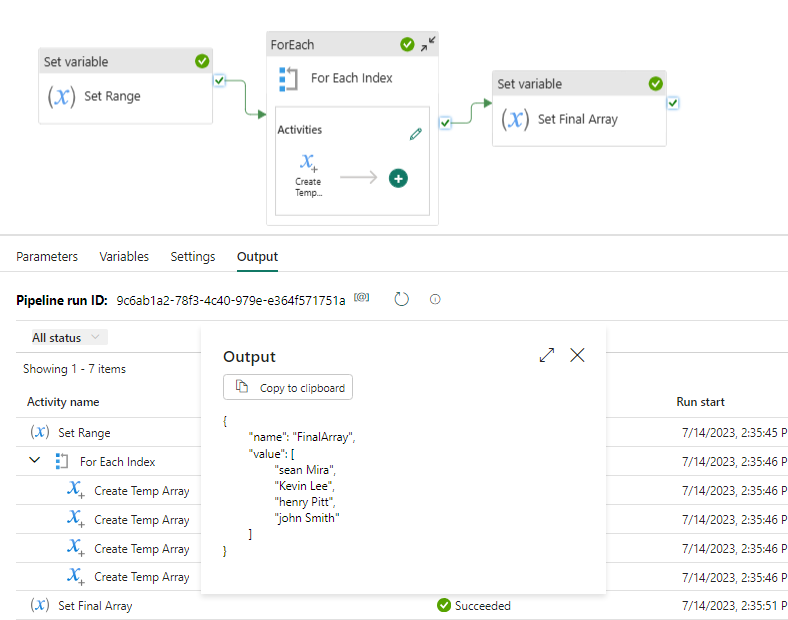Collapse the ForEach activity container
This screenshot has height=620, width=788.
(428, 44)
